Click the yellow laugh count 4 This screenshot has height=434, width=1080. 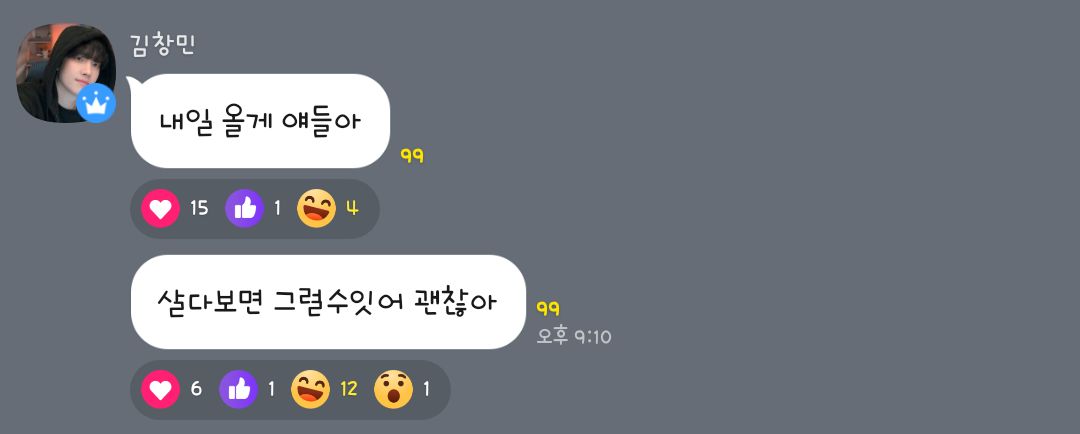click(x=352, y=208)
